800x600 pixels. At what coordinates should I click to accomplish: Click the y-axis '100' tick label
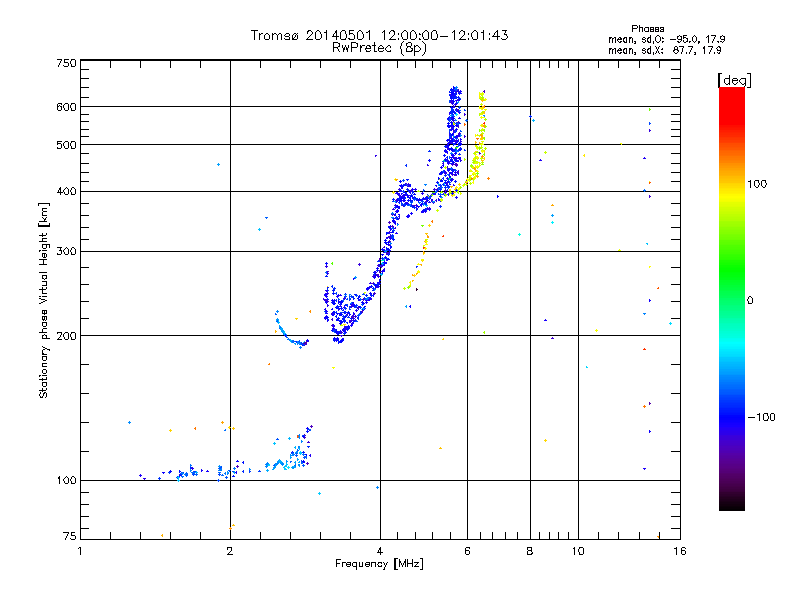coord(66,481)
